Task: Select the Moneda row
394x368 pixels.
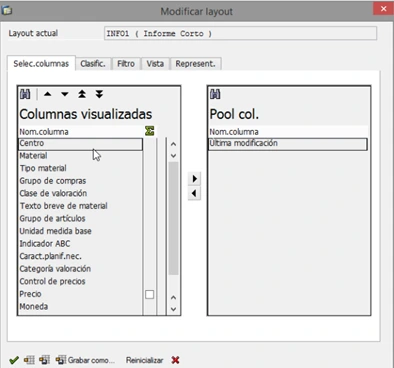Action: pyautogui.click(x=80, y=307)
